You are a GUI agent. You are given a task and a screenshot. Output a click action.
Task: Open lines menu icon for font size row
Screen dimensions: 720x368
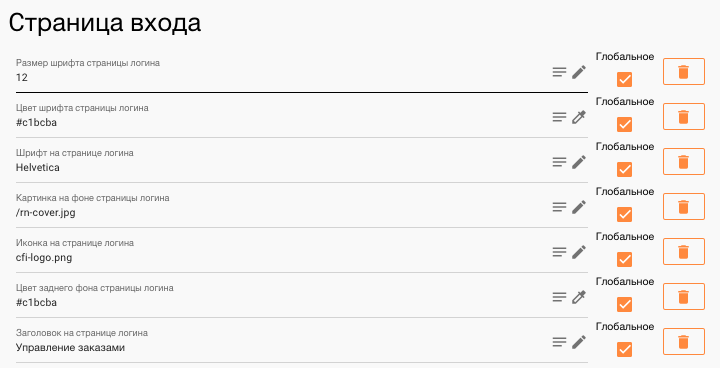click(x=559, y=72)
